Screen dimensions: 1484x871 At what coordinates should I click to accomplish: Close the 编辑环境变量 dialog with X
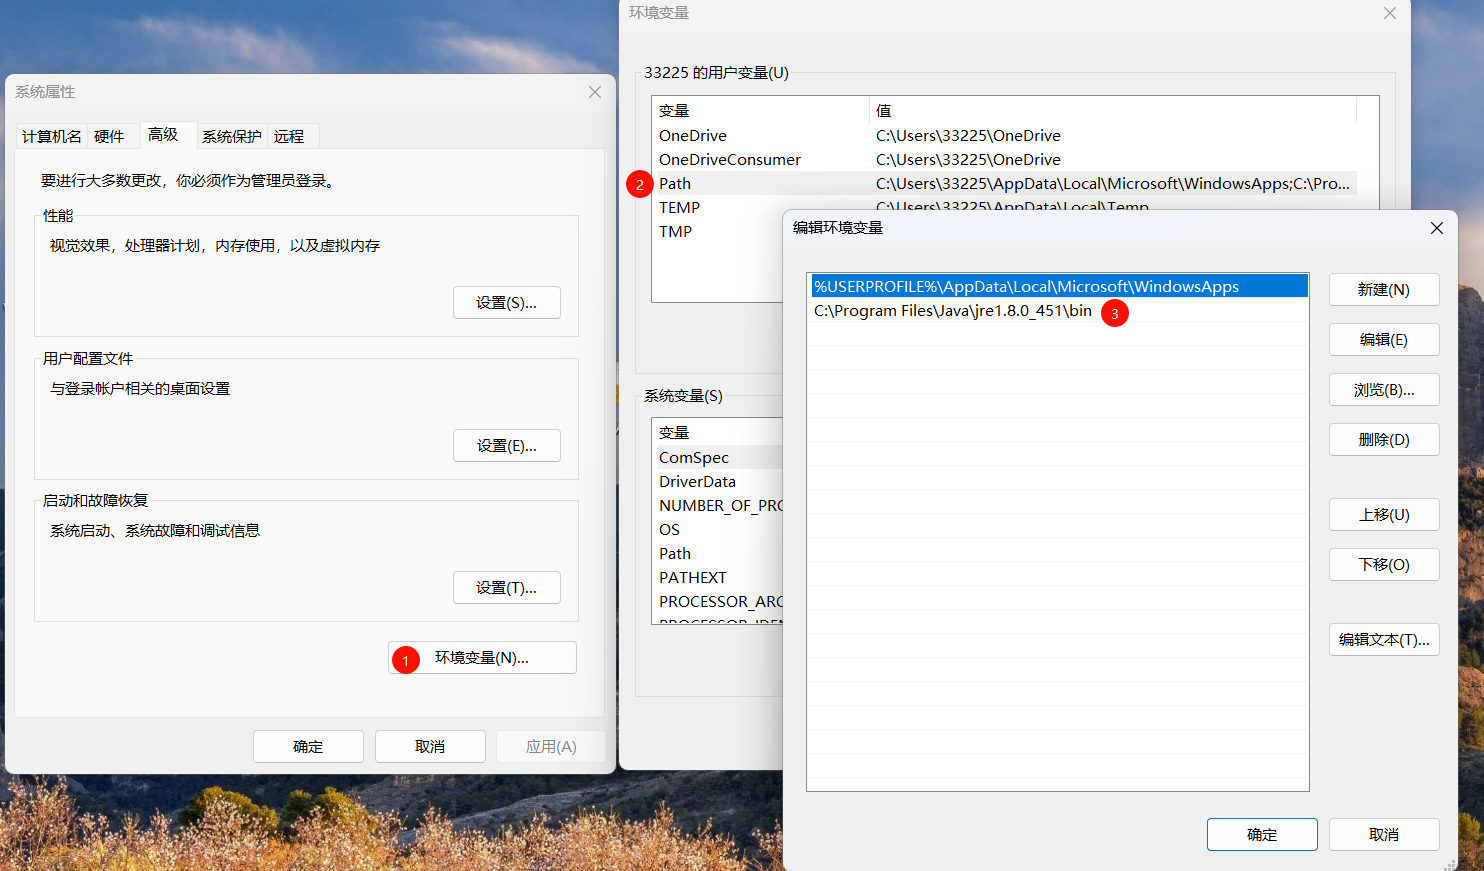[1436, 228]
